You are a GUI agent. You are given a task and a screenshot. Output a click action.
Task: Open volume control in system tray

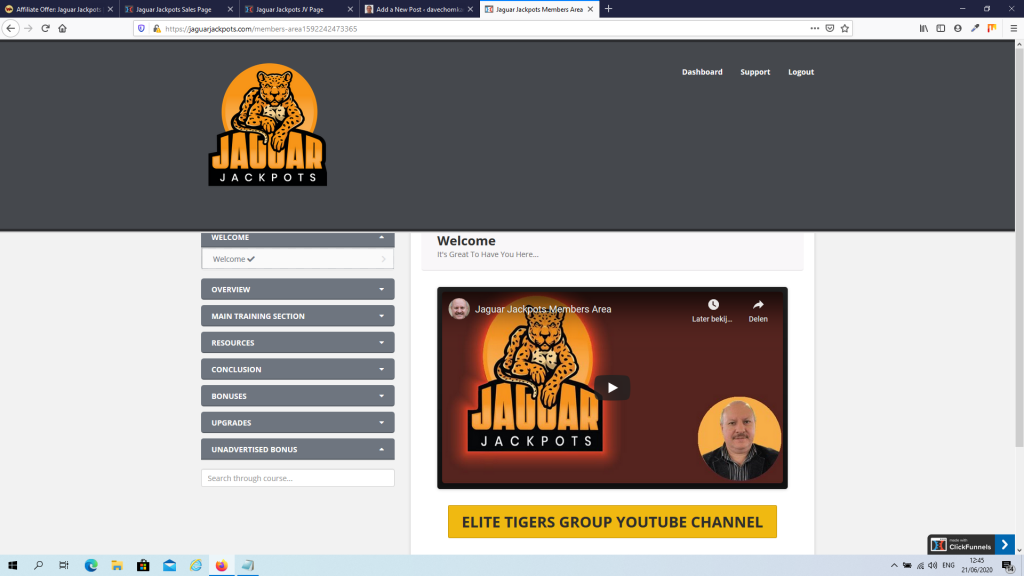coord(933,566)
